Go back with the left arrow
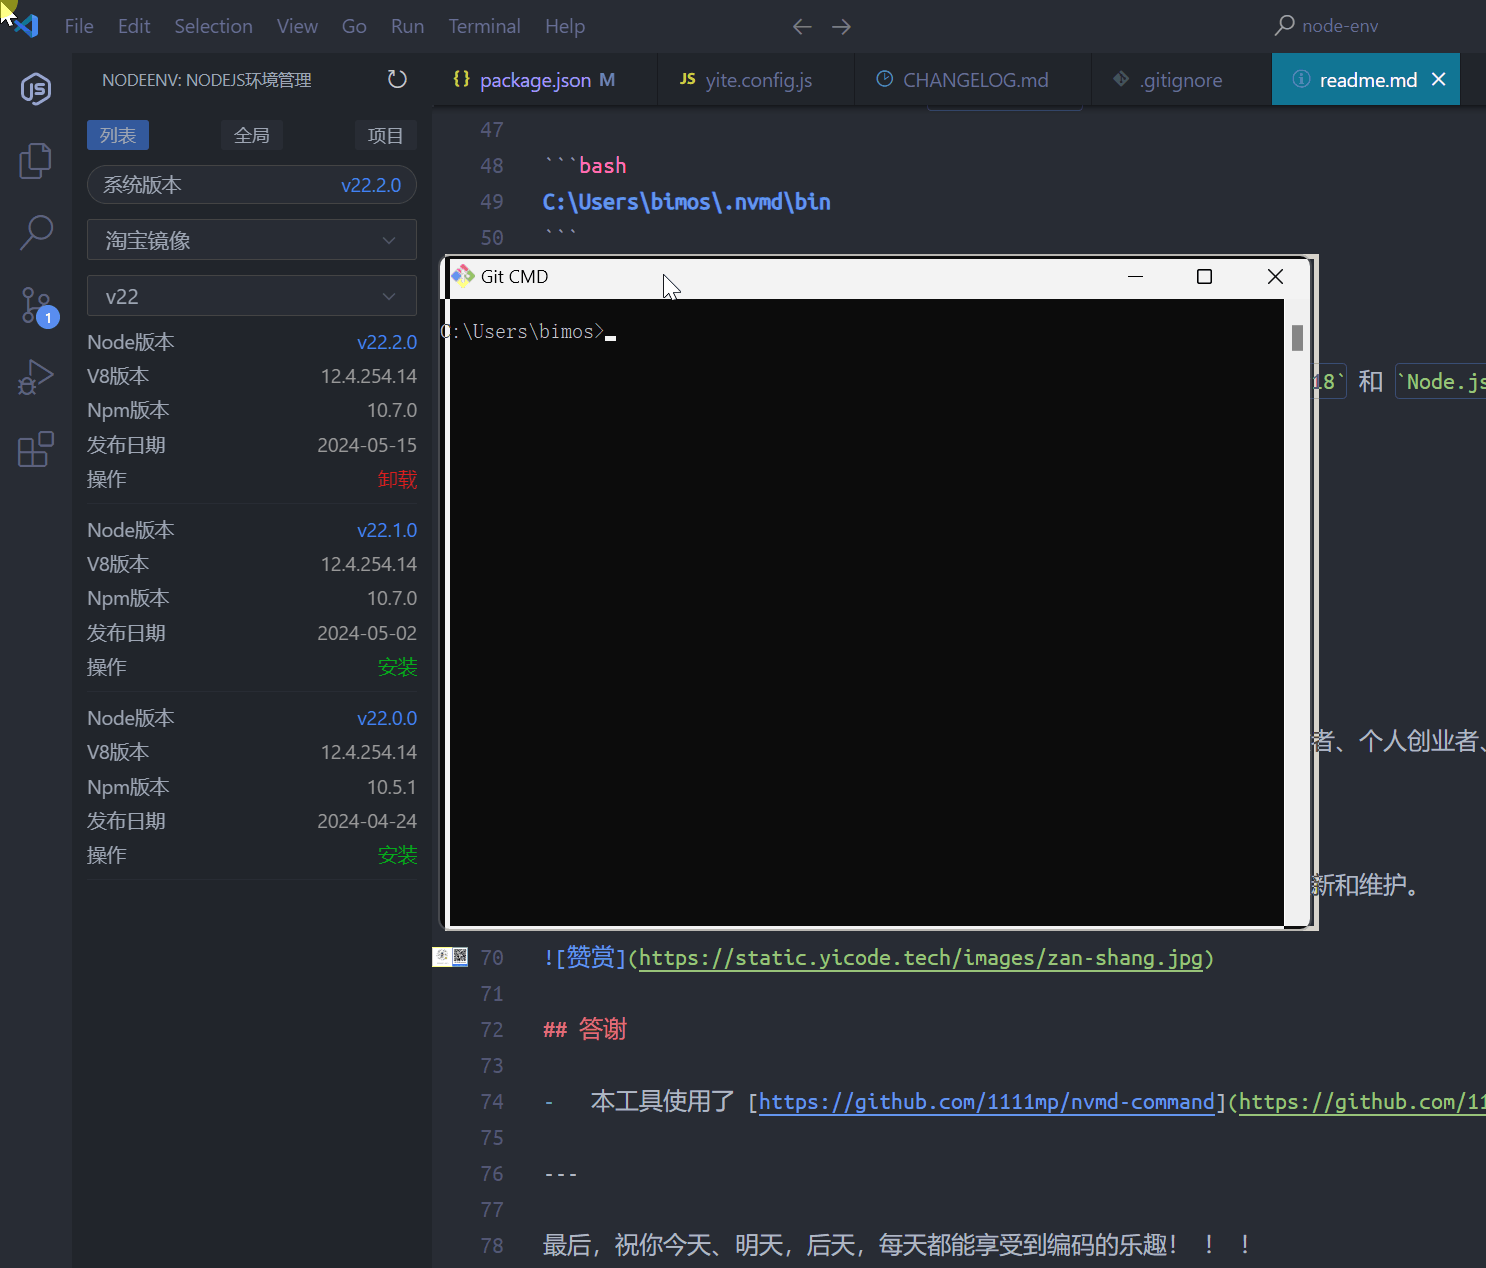Screen dimensions: 1486x1268 pos(802,27)
